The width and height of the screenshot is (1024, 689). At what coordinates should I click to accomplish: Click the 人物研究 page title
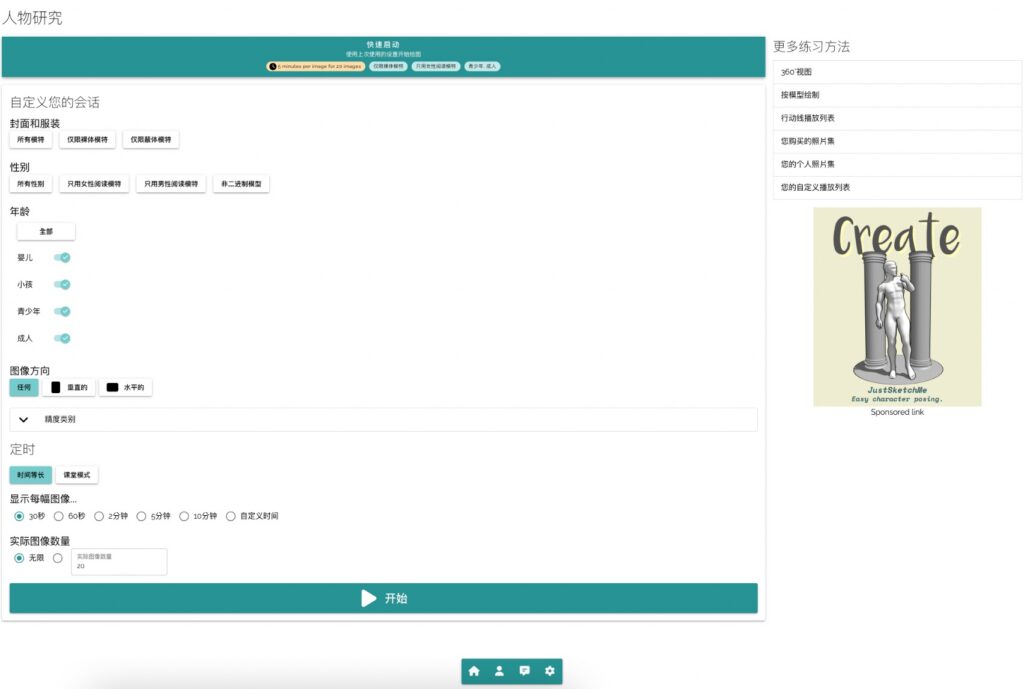coord(33,18)
